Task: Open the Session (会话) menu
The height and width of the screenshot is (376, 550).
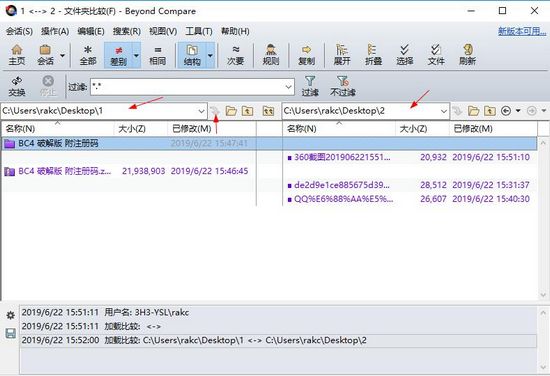Action: (x=19, y=31)
